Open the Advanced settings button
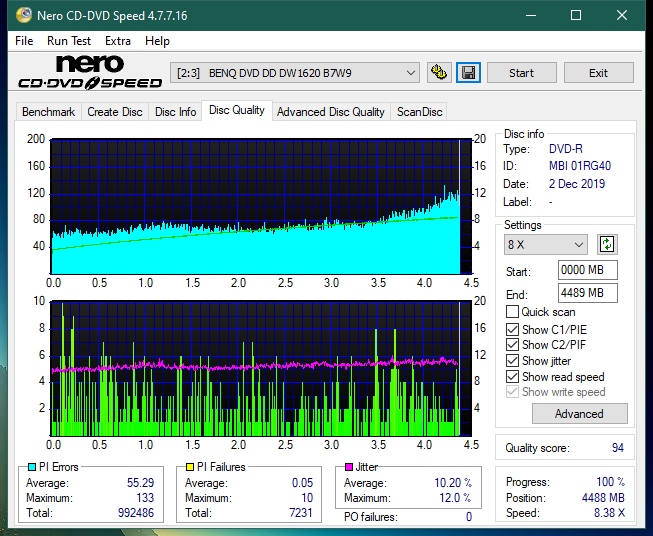Viewport: 653px width, 536px height. [579, 414]
